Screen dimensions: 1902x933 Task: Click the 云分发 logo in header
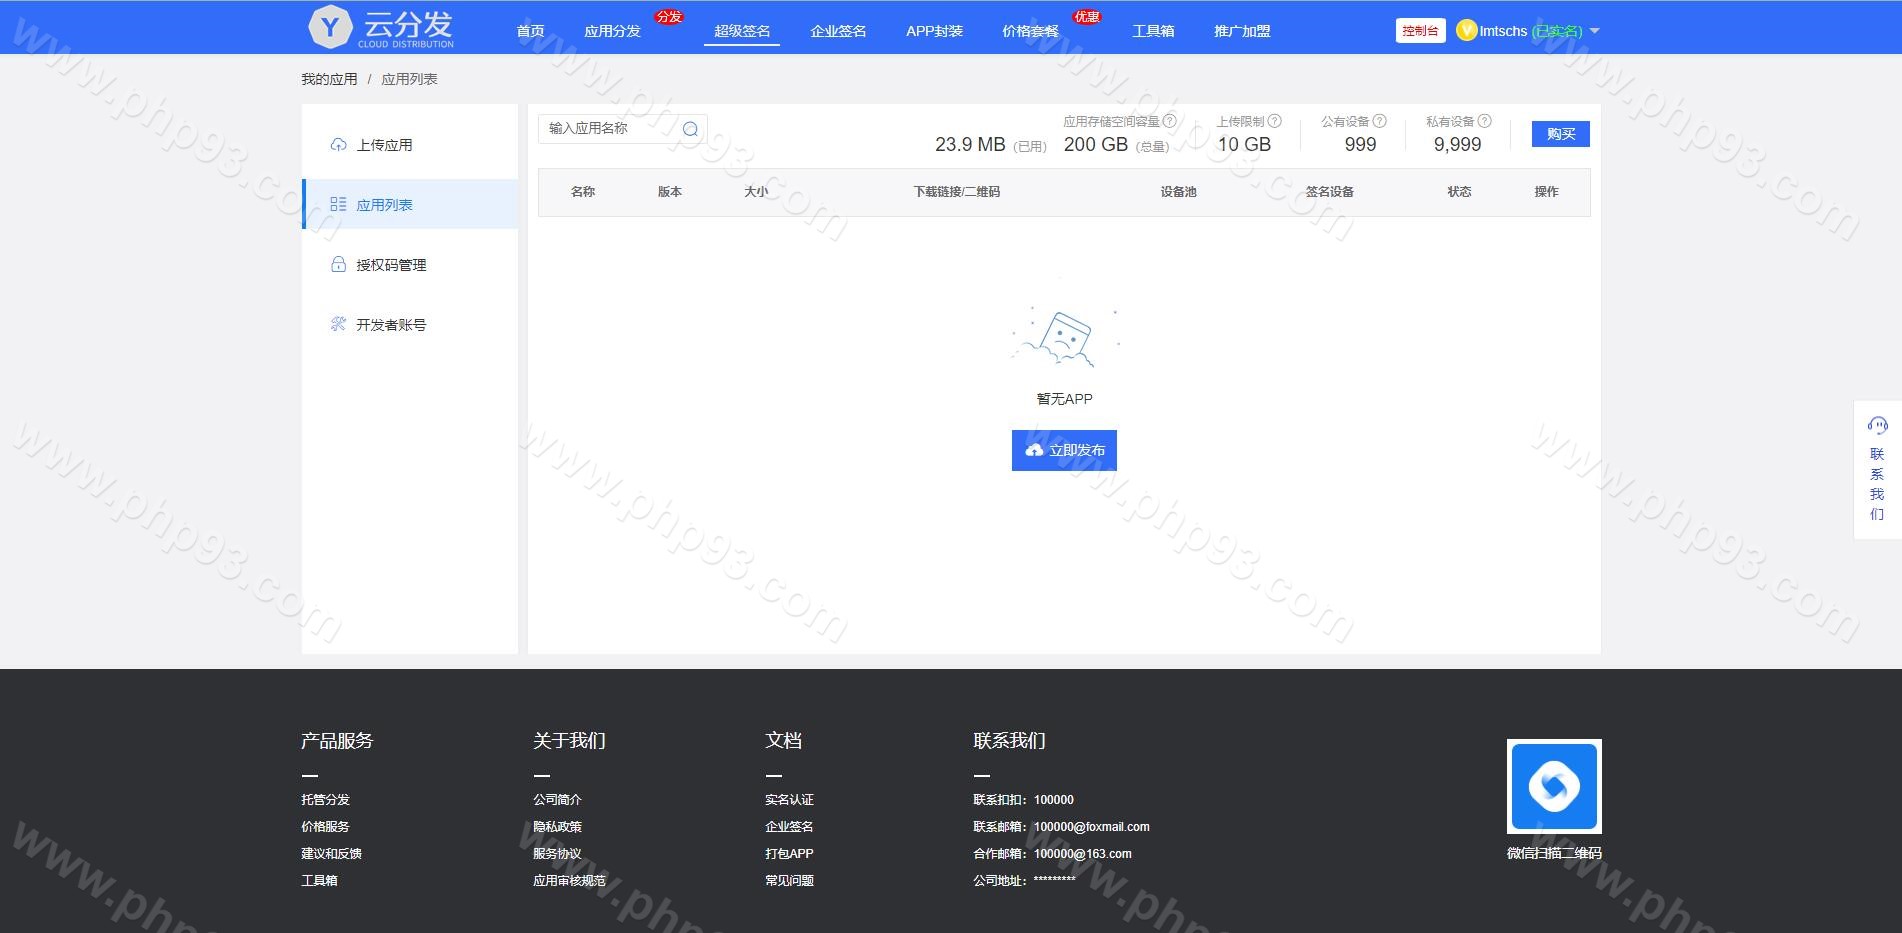[381, 27]
